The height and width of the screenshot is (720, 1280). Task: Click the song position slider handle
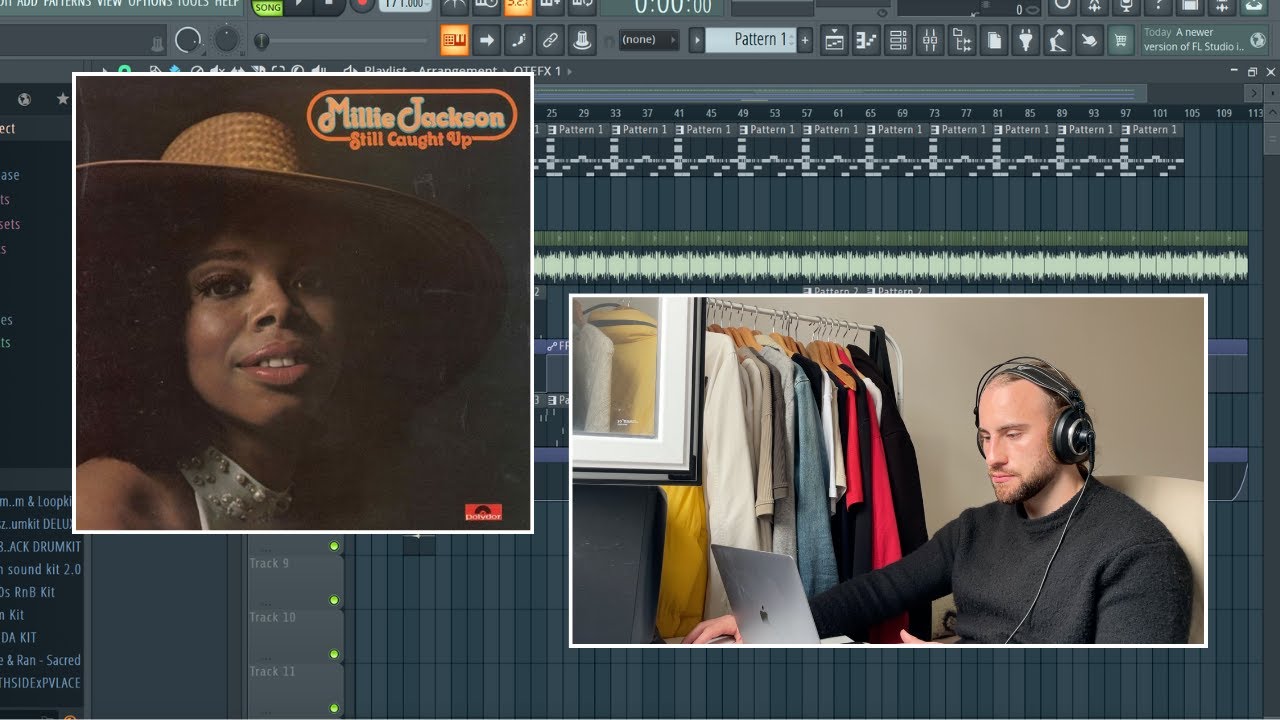pos(261,41)
